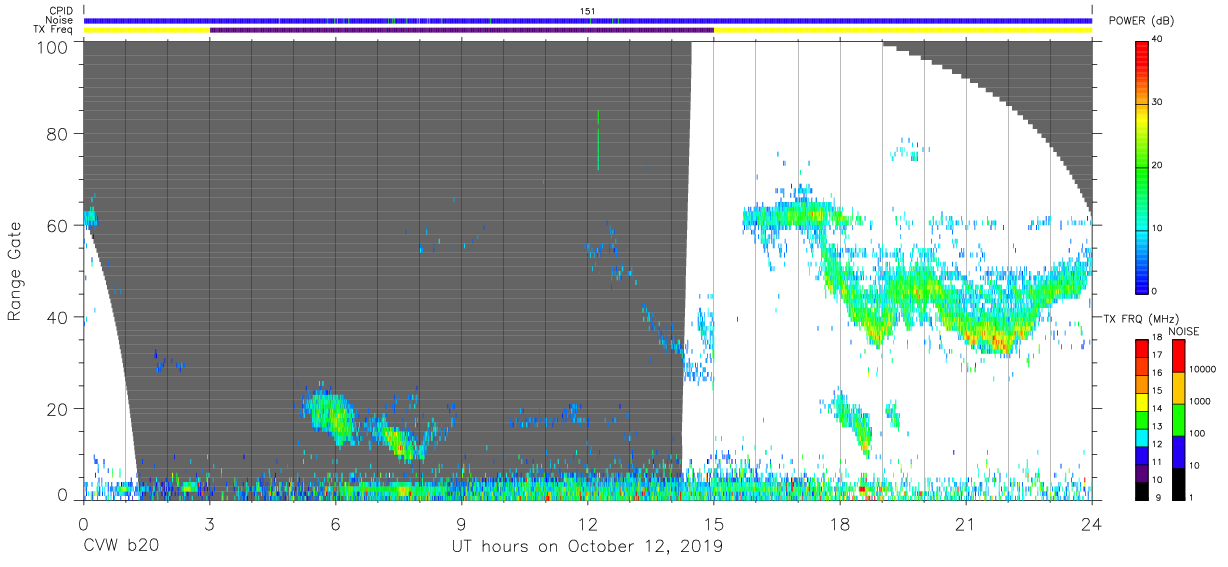Click the CPID value 151
The width and height of the screenshot is (1228, 567).
coord(588,11)
